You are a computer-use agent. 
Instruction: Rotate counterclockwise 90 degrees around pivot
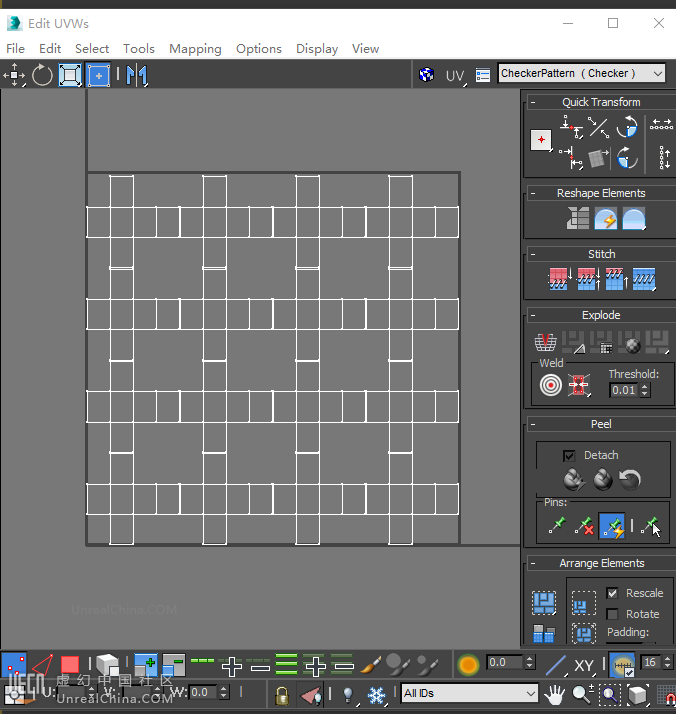(627, 127)
